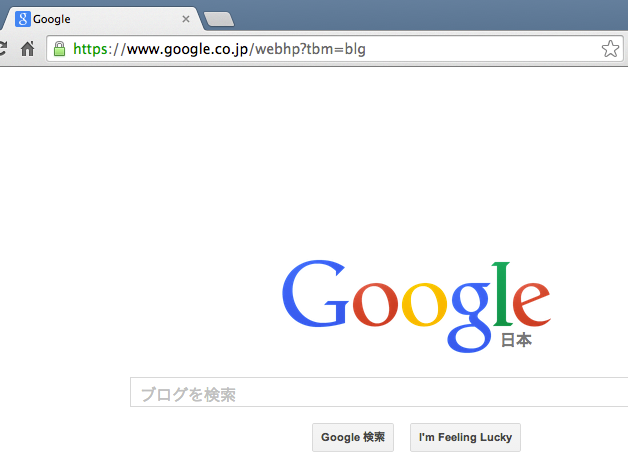Image resolution: width=628 pixels, height=469 pixels.
Task: Close the Google tab
Action: [x=186, y=19]
